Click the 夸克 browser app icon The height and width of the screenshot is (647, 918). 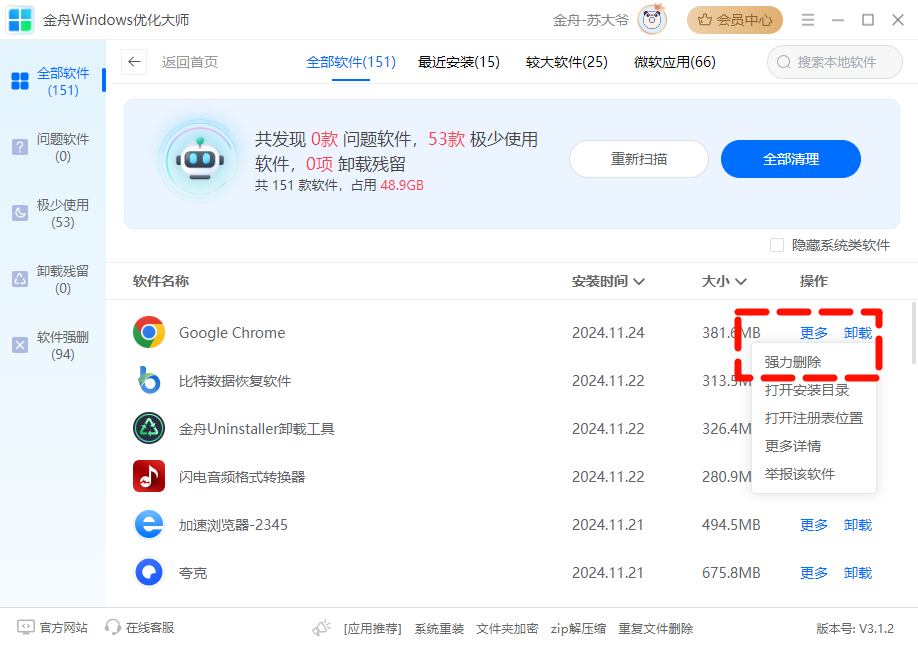149,572
